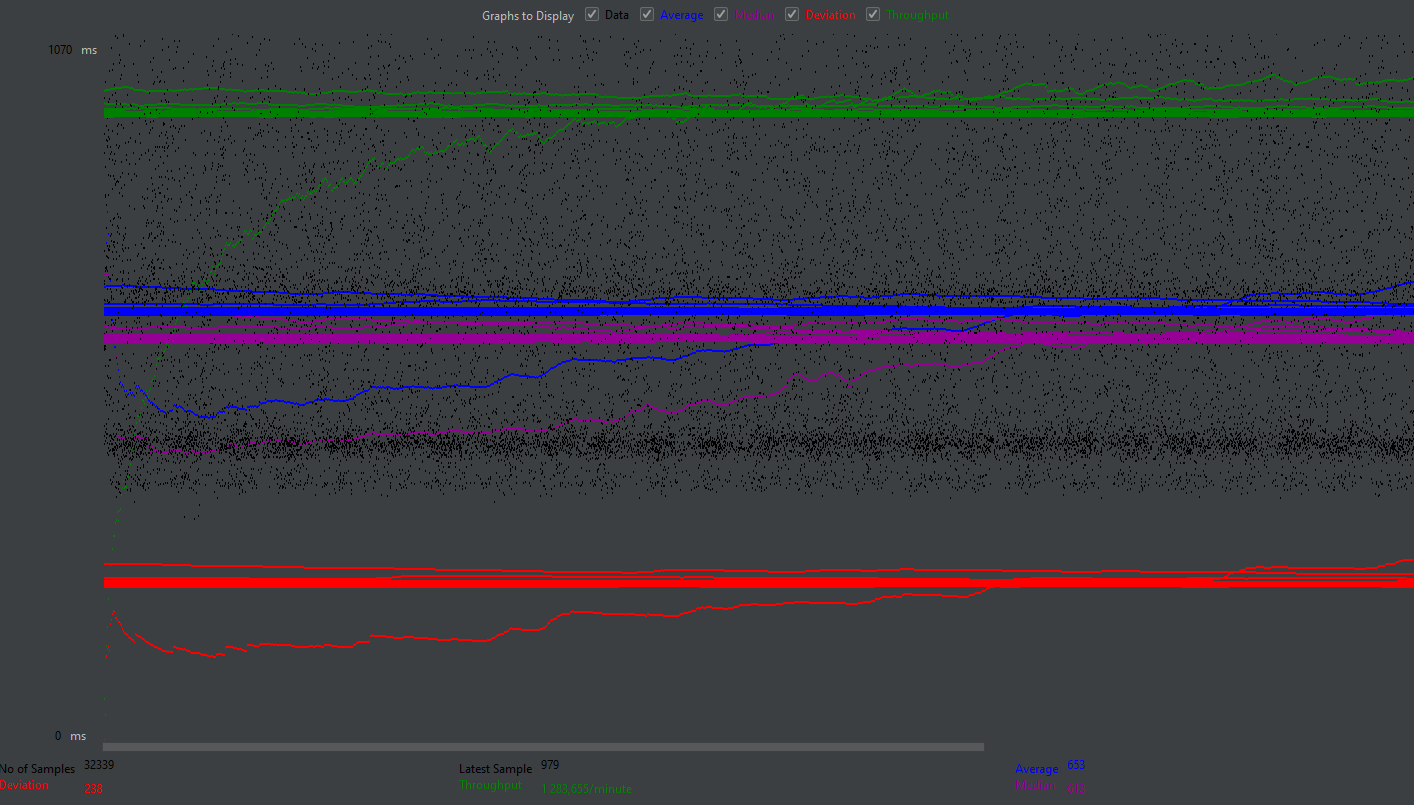Screen dimensions: 1414x807
Task: Click the No of Samples value 32339
Action: 100,765
